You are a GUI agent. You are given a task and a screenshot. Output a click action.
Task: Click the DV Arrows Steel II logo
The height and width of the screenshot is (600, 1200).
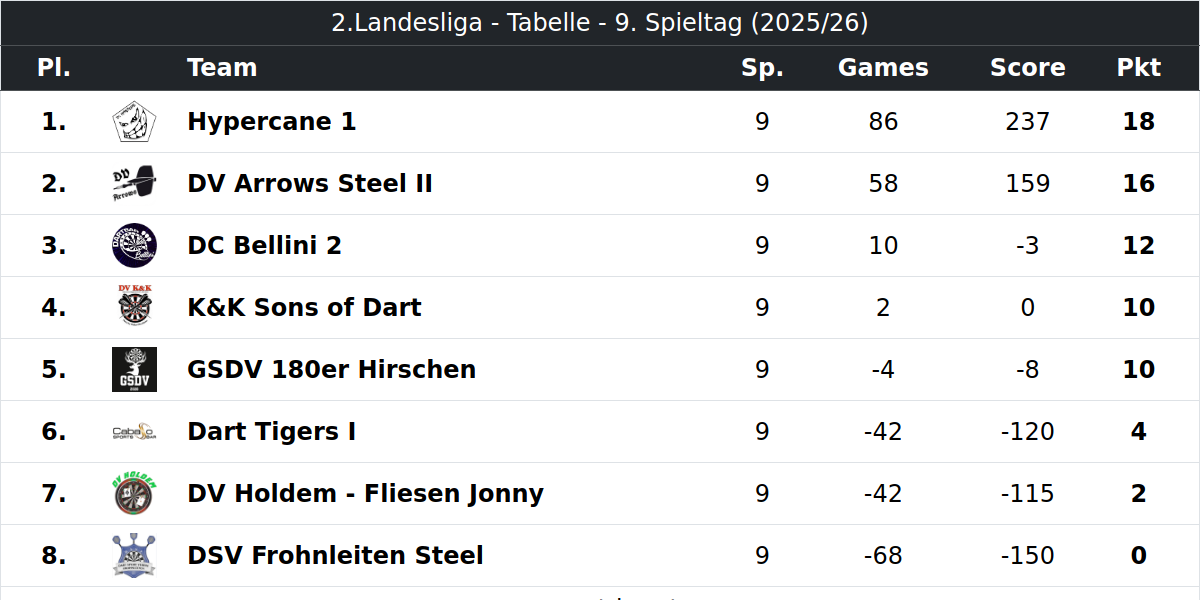tap(134, 184)
